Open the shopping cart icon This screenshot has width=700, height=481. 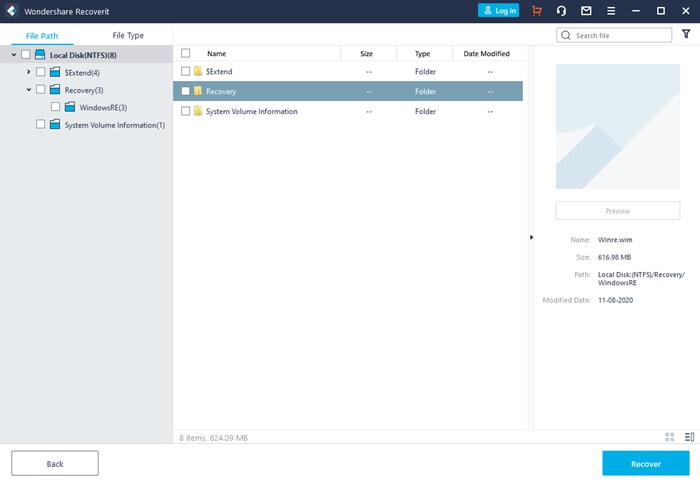pos(537,11)
